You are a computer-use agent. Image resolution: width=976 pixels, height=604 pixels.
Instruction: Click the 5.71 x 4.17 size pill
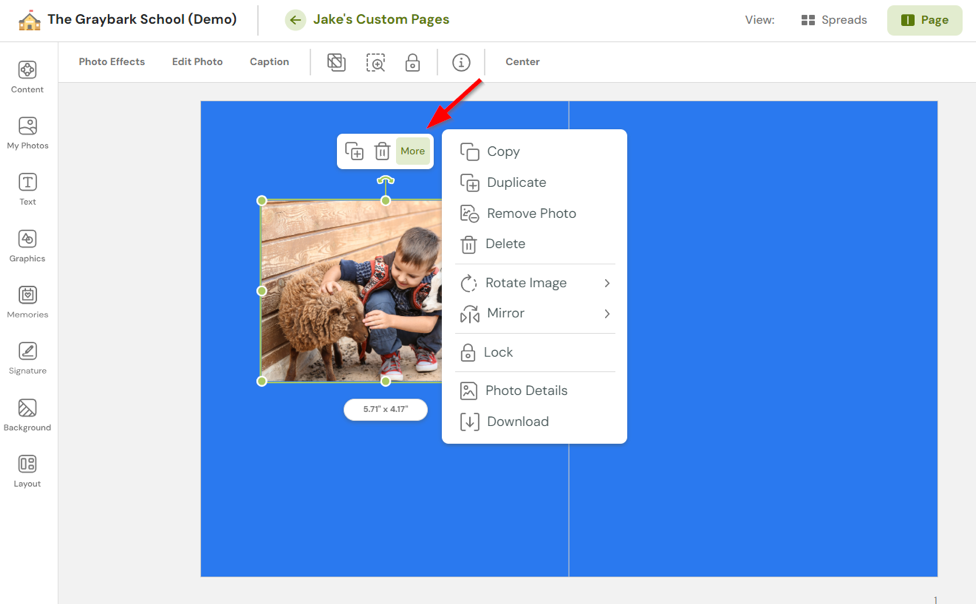click(x=385, y=410)
